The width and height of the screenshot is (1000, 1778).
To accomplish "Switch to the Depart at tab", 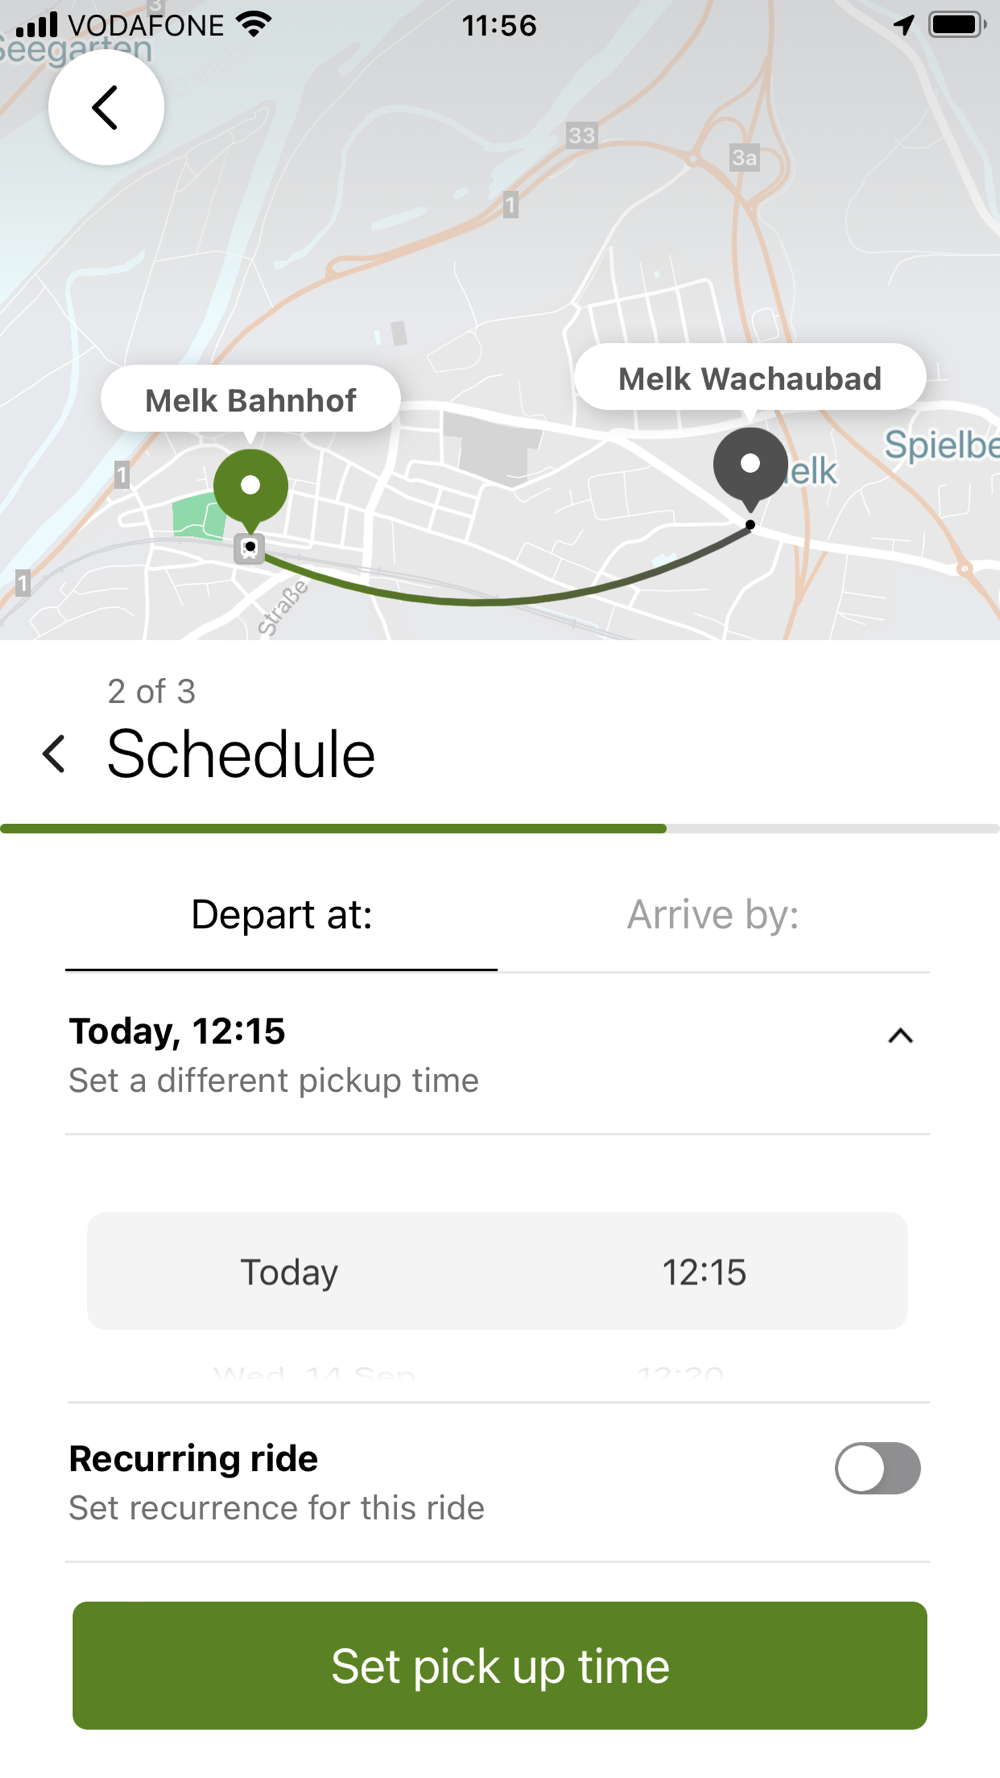I will (281, 915).
